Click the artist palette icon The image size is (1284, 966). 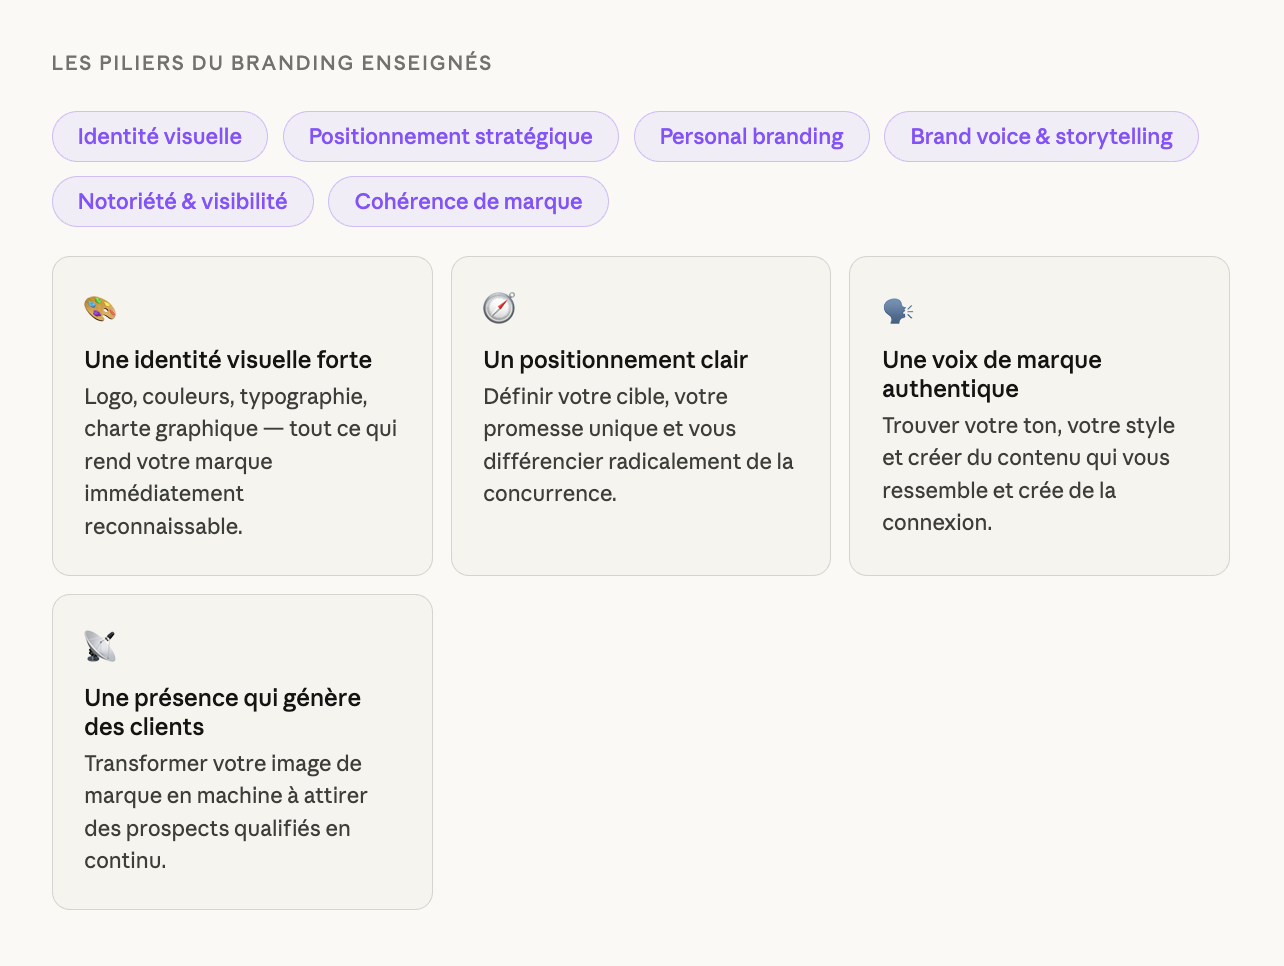click(x=100, y=309)
